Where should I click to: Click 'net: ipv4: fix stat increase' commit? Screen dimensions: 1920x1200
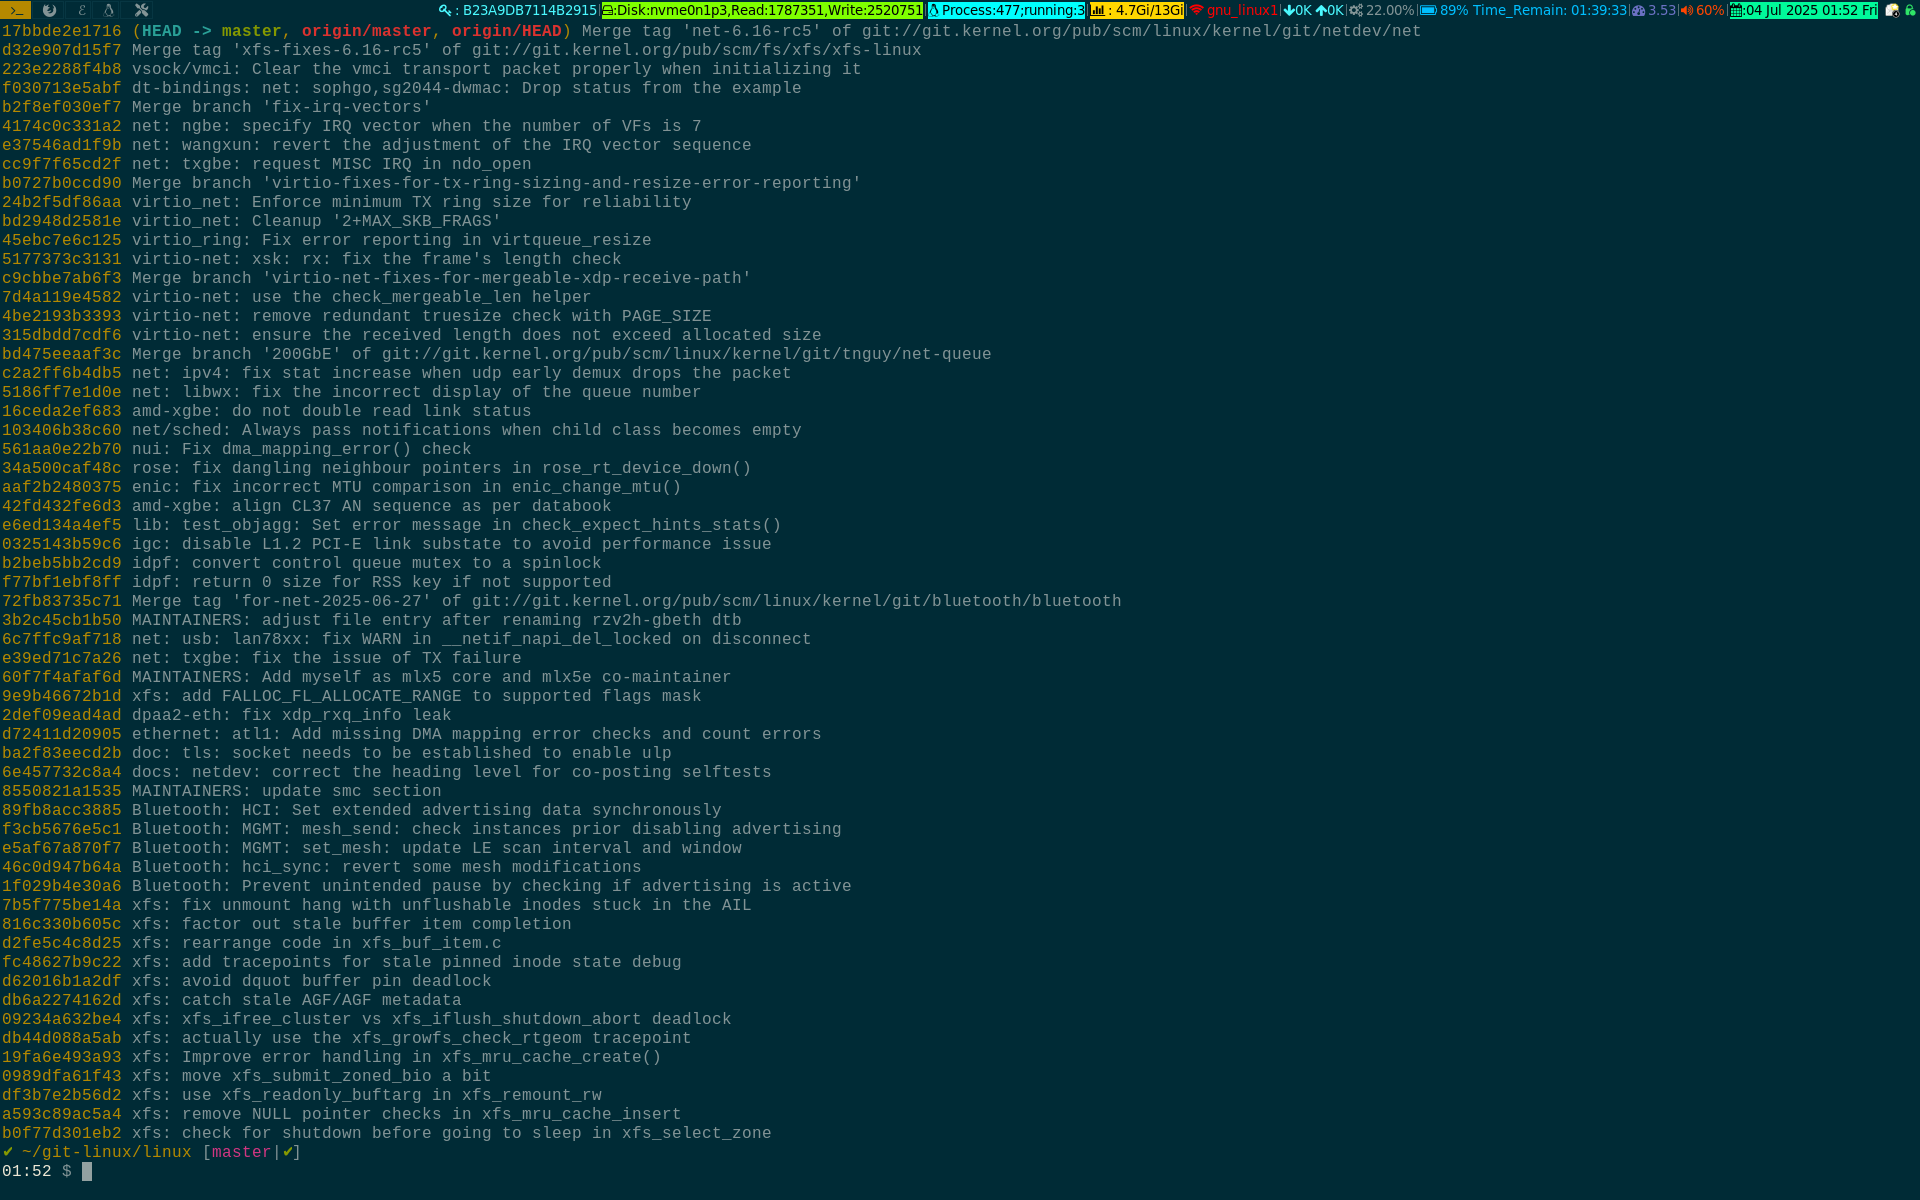(x=462, y=373)
